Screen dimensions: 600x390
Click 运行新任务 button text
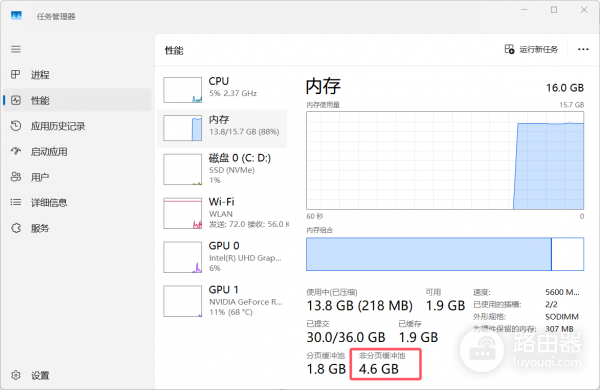point(538,49)
